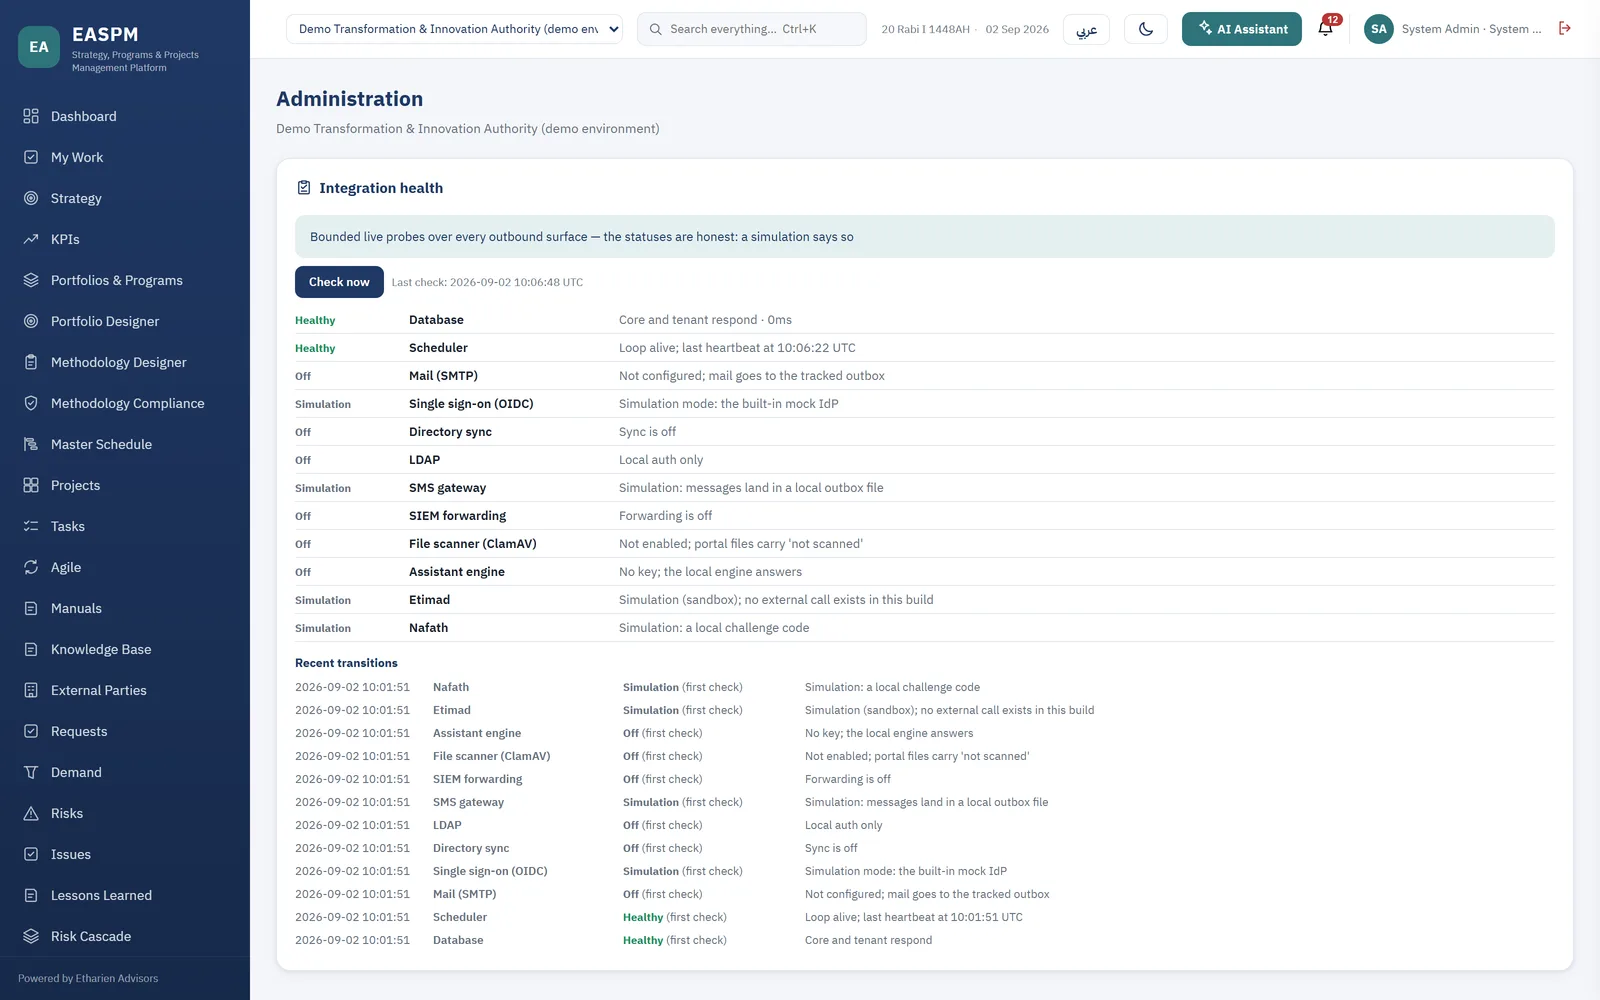Click the External Parties building icon

(x=31, y=690)
